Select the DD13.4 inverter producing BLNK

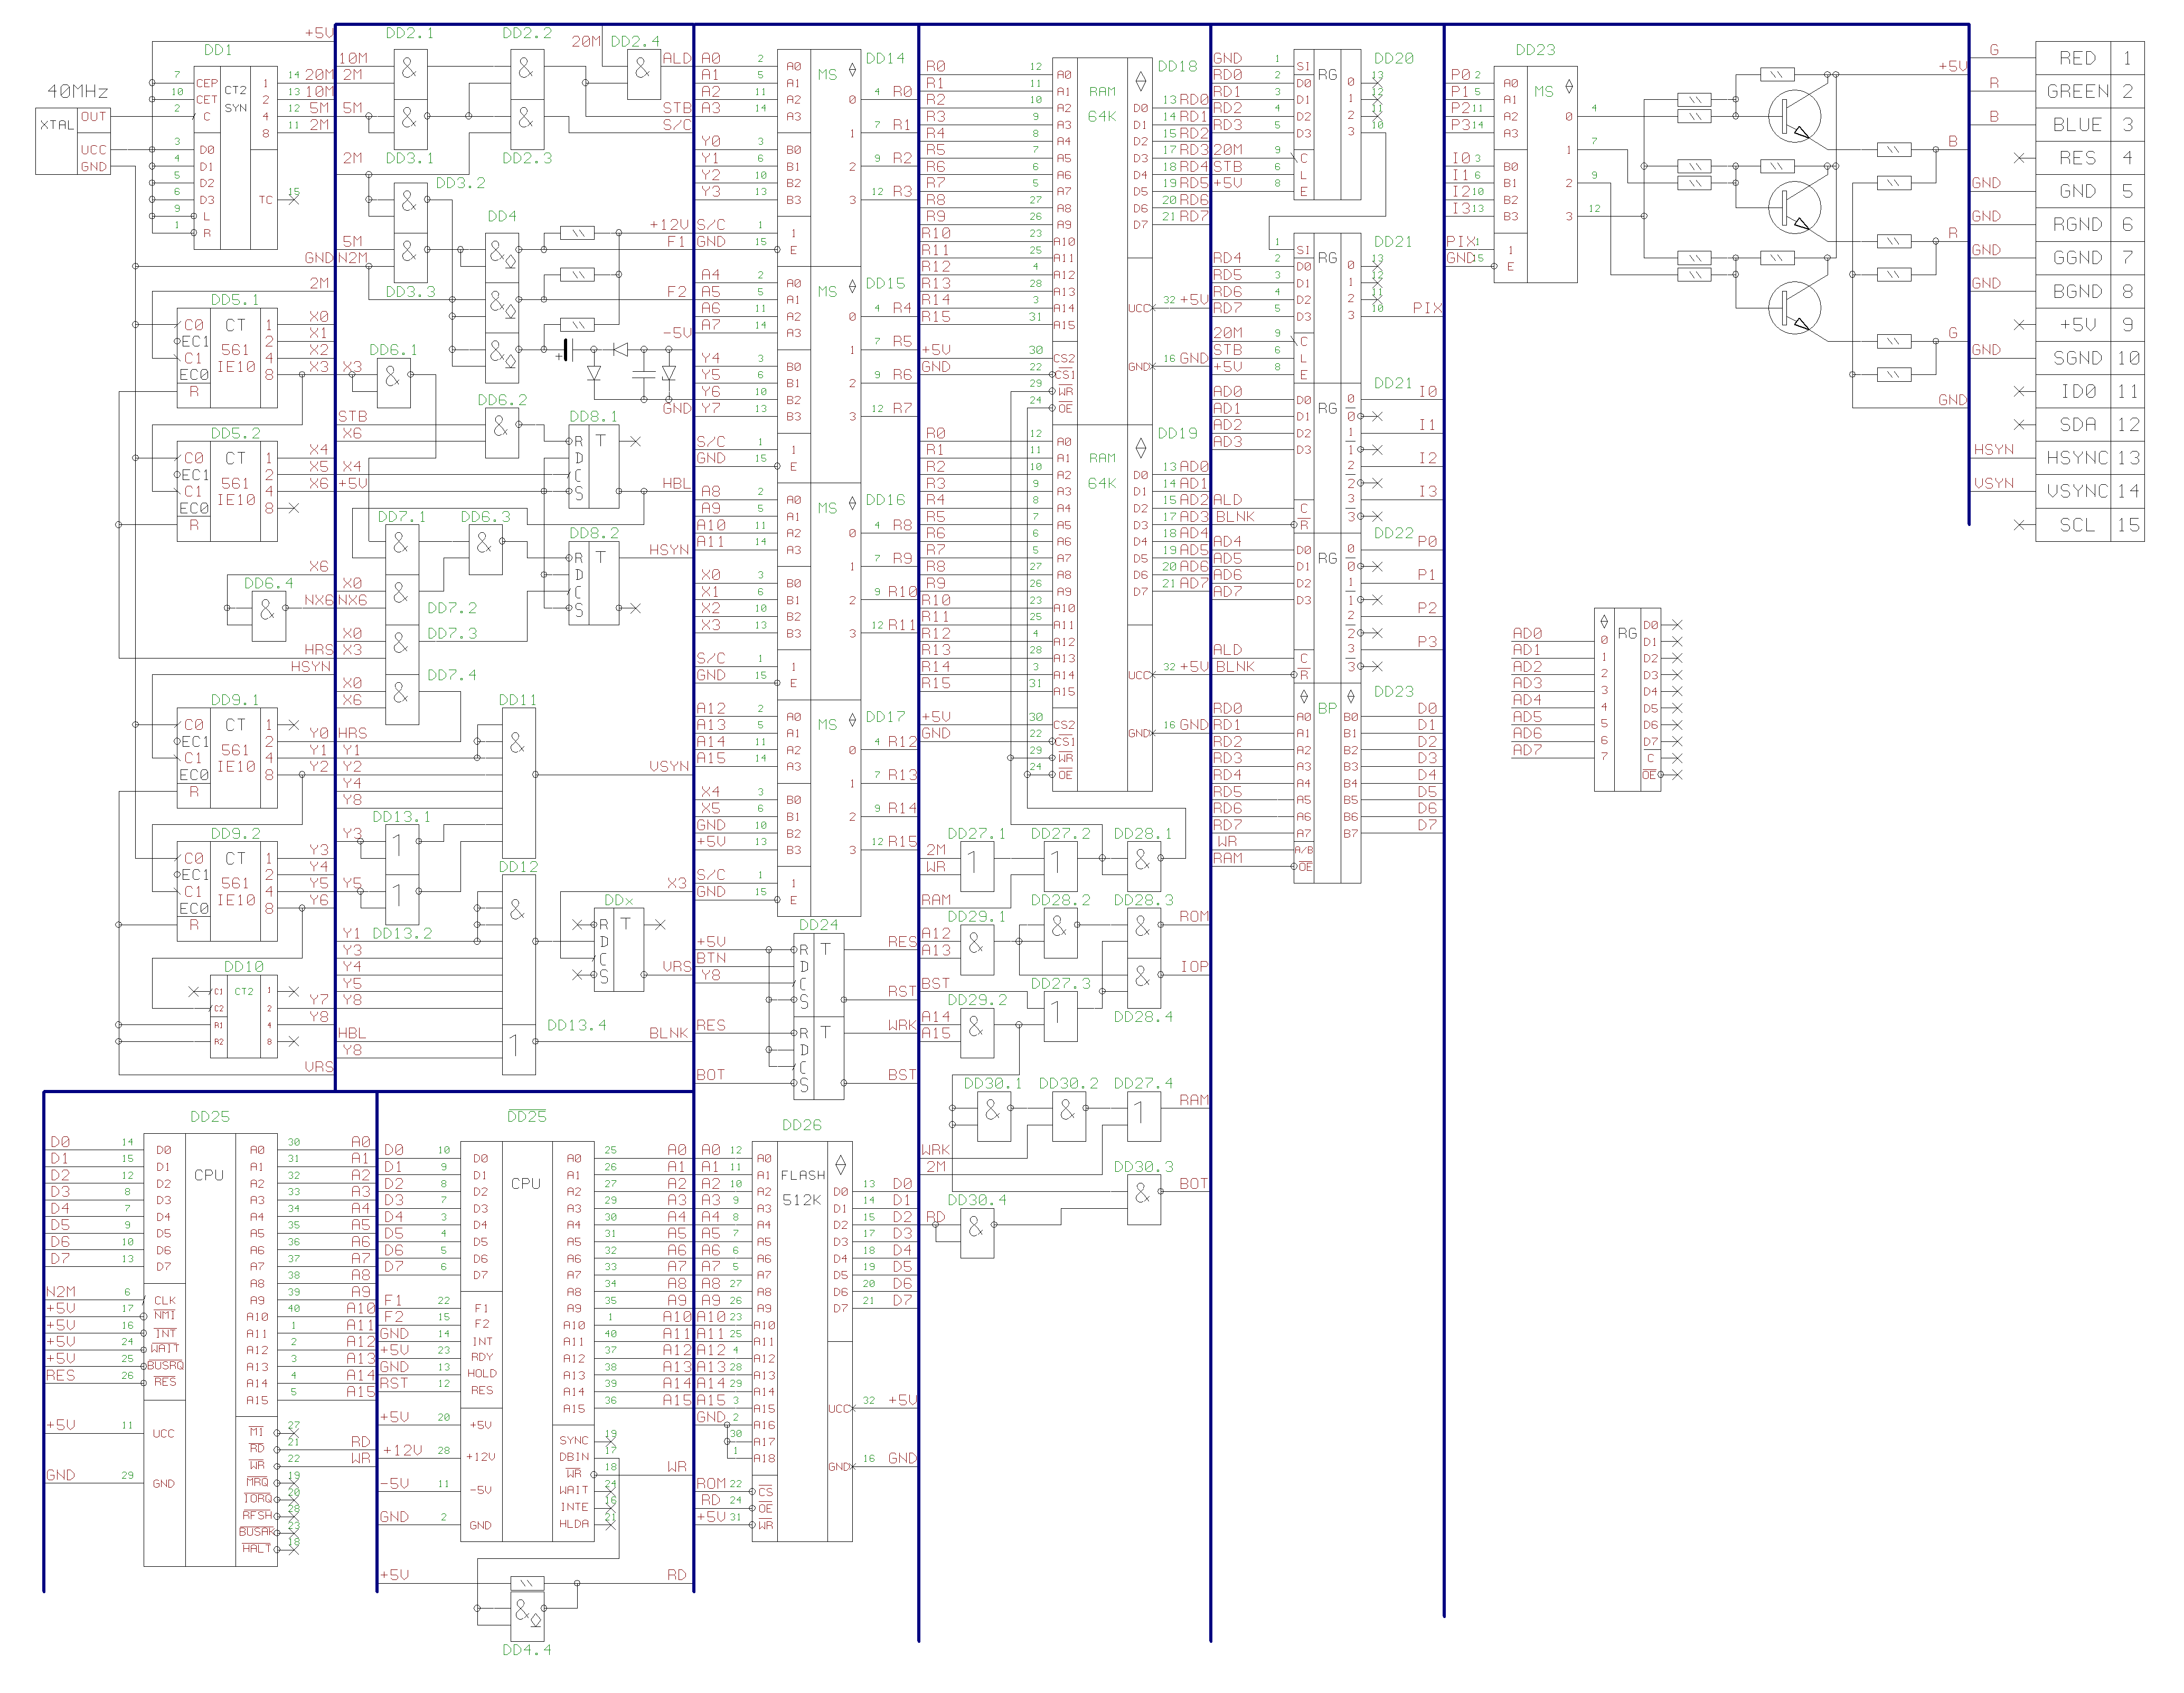point(518,1049)
